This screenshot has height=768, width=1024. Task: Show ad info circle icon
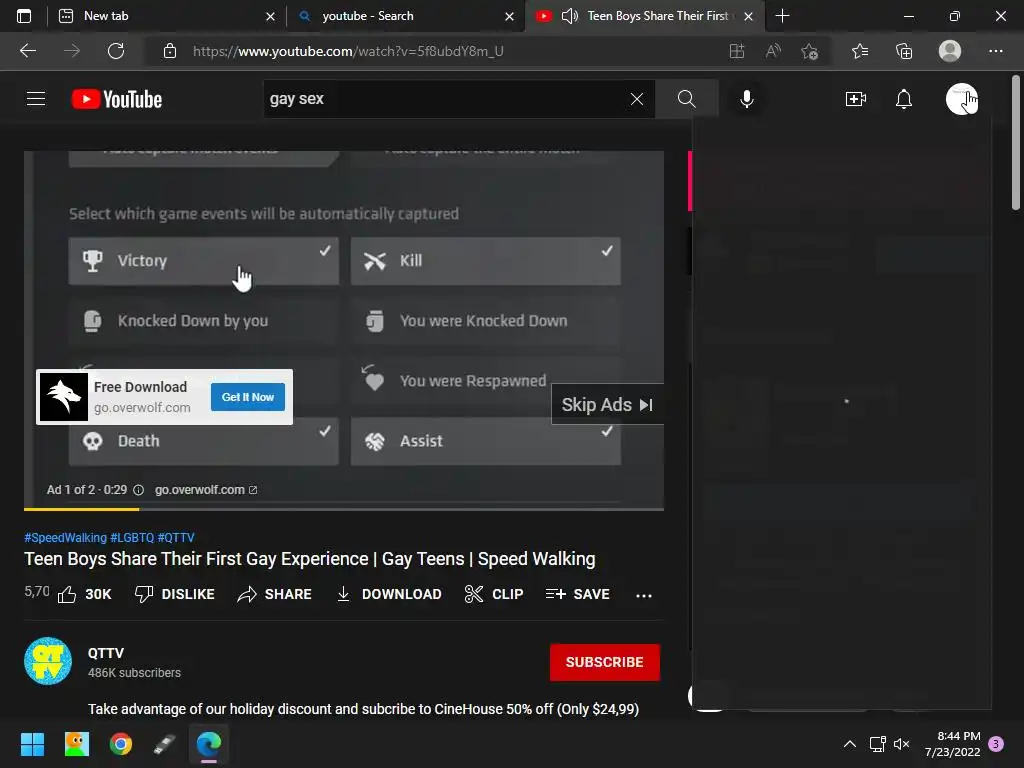click(x=138, y=490)
